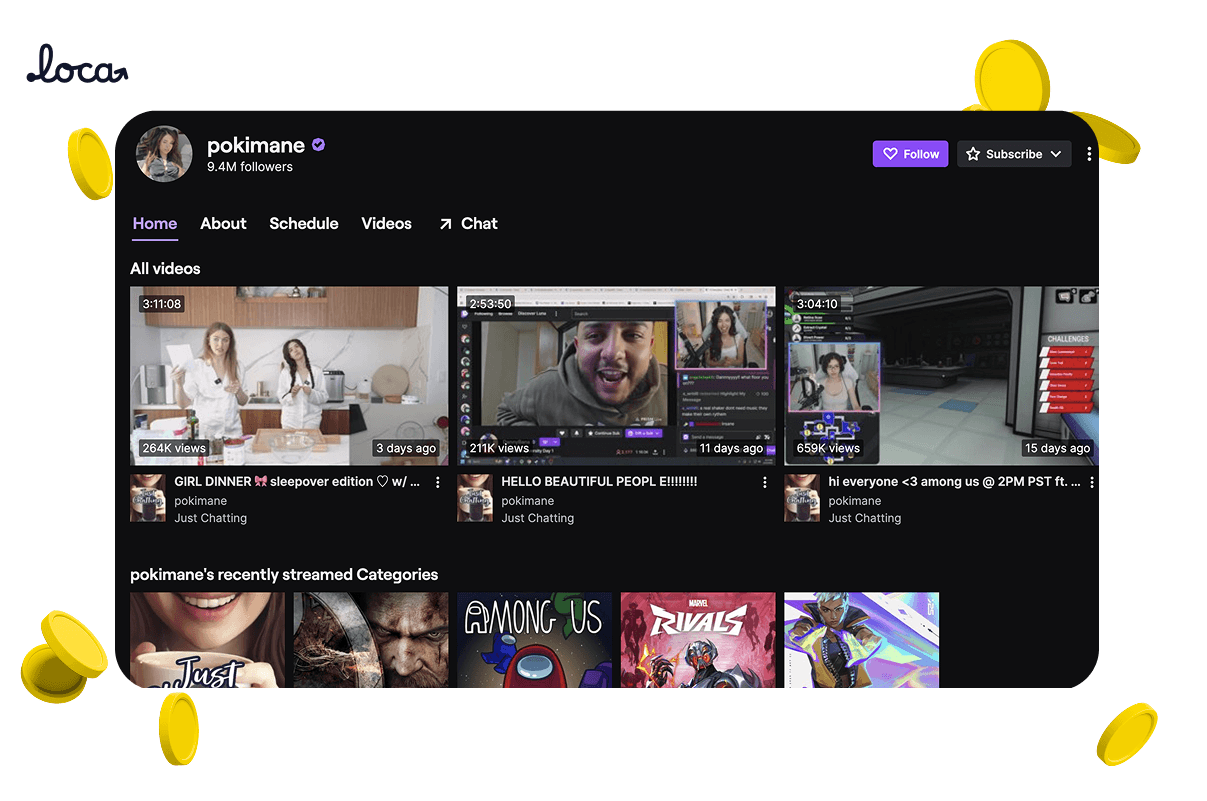The height and width of the screenshot is (801, 1207).
Task: Click the 15 days ago label
Action: click(1058, 448)
